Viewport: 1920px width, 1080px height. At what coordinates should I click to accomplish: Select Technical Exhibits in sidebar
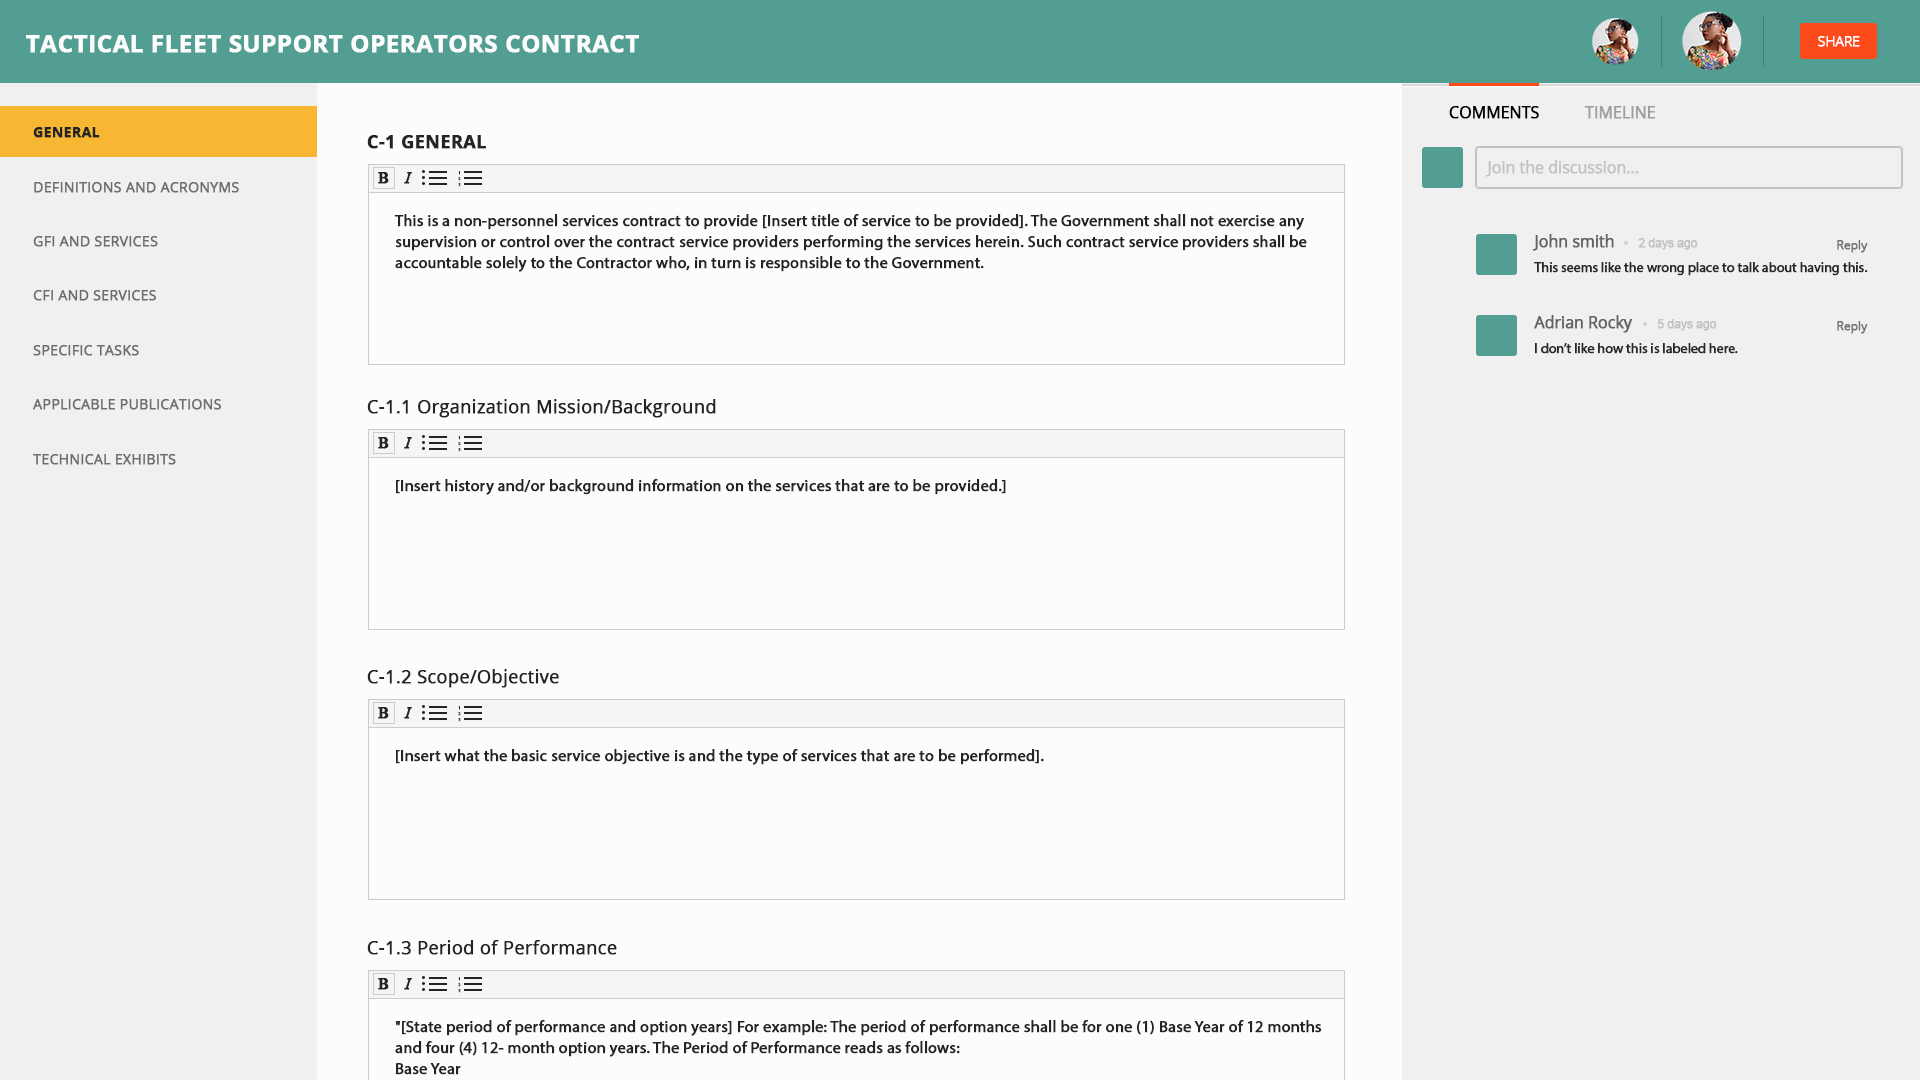tap(104, 459)
